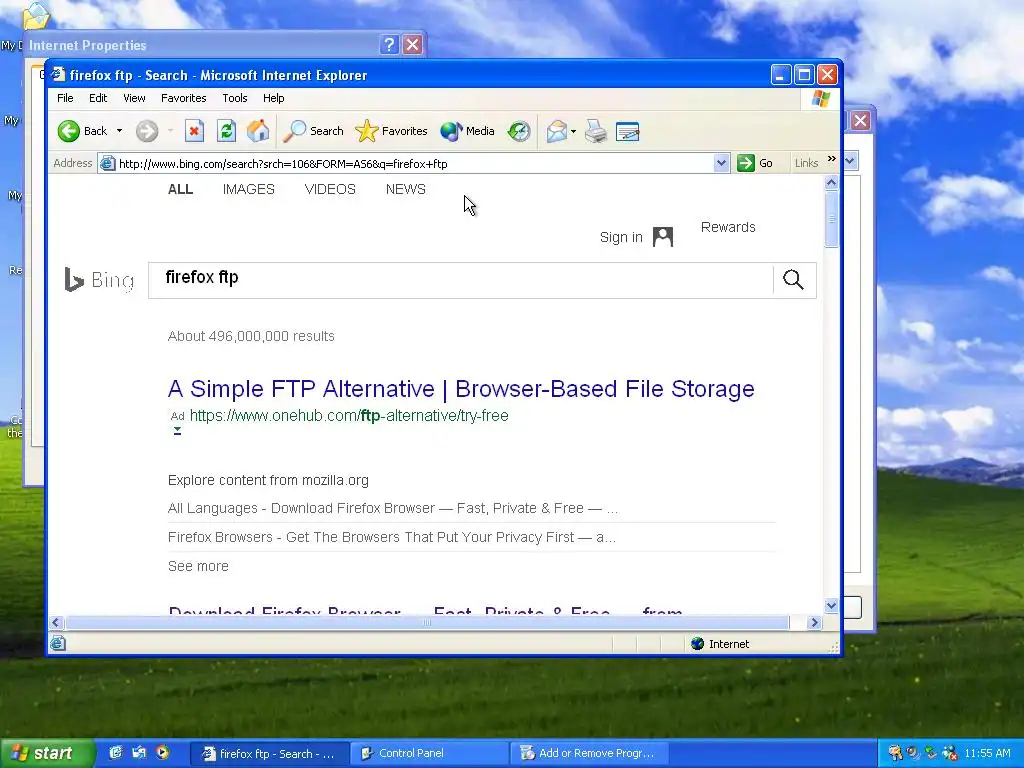Click the Bing logo
The width and height of the screenshot is (1024, 768).
pyautogui.click(x=99, y=280)
